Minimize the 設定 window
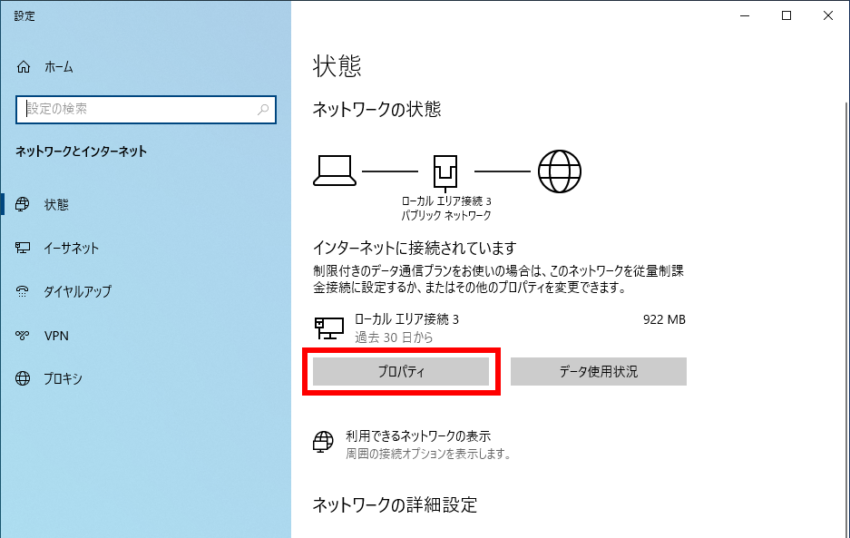Screen dimensions: 850x538 pyautogui.click(x=745, y=16)
